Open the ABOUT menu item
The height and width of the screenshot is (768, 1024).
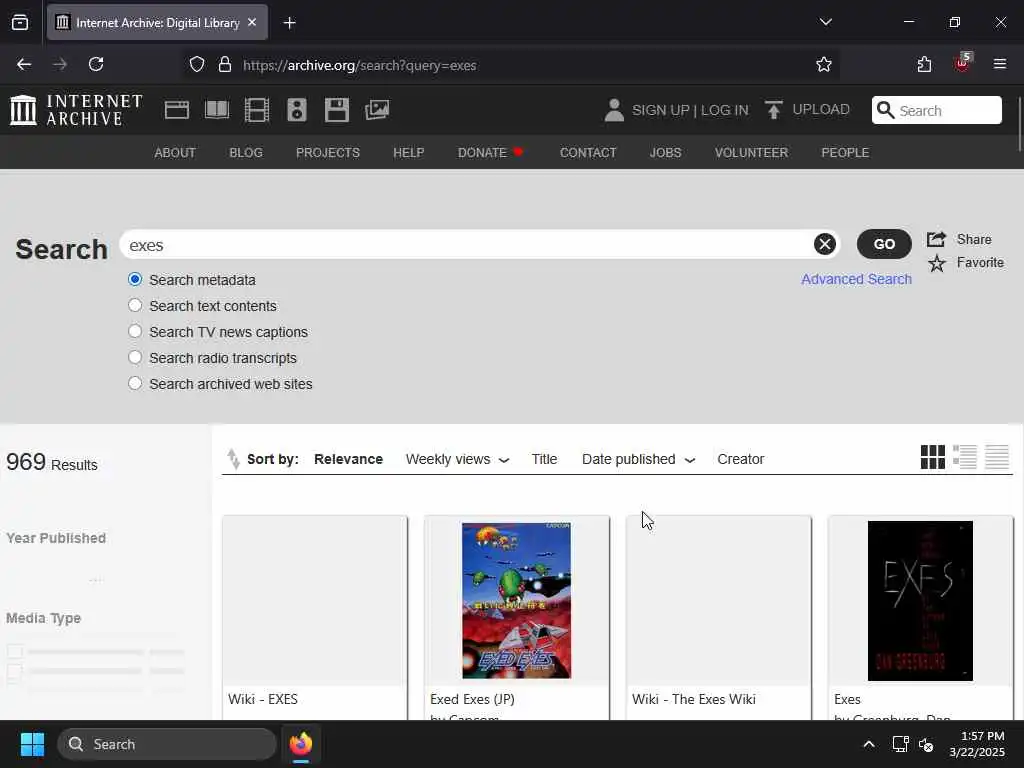pyautogui.click(x=175, y=153)
